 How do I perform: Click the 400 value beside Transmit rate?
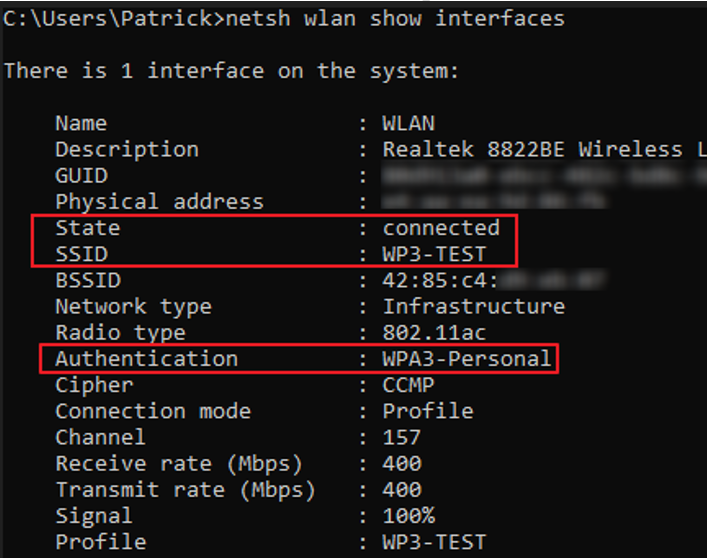[402, 490]
